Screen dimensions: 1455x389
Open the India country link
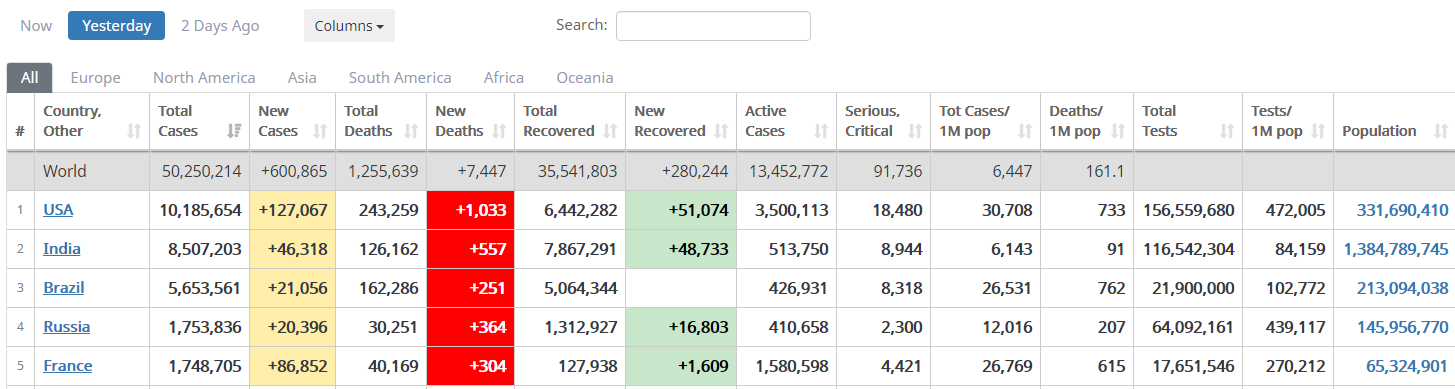coord(62,249)
